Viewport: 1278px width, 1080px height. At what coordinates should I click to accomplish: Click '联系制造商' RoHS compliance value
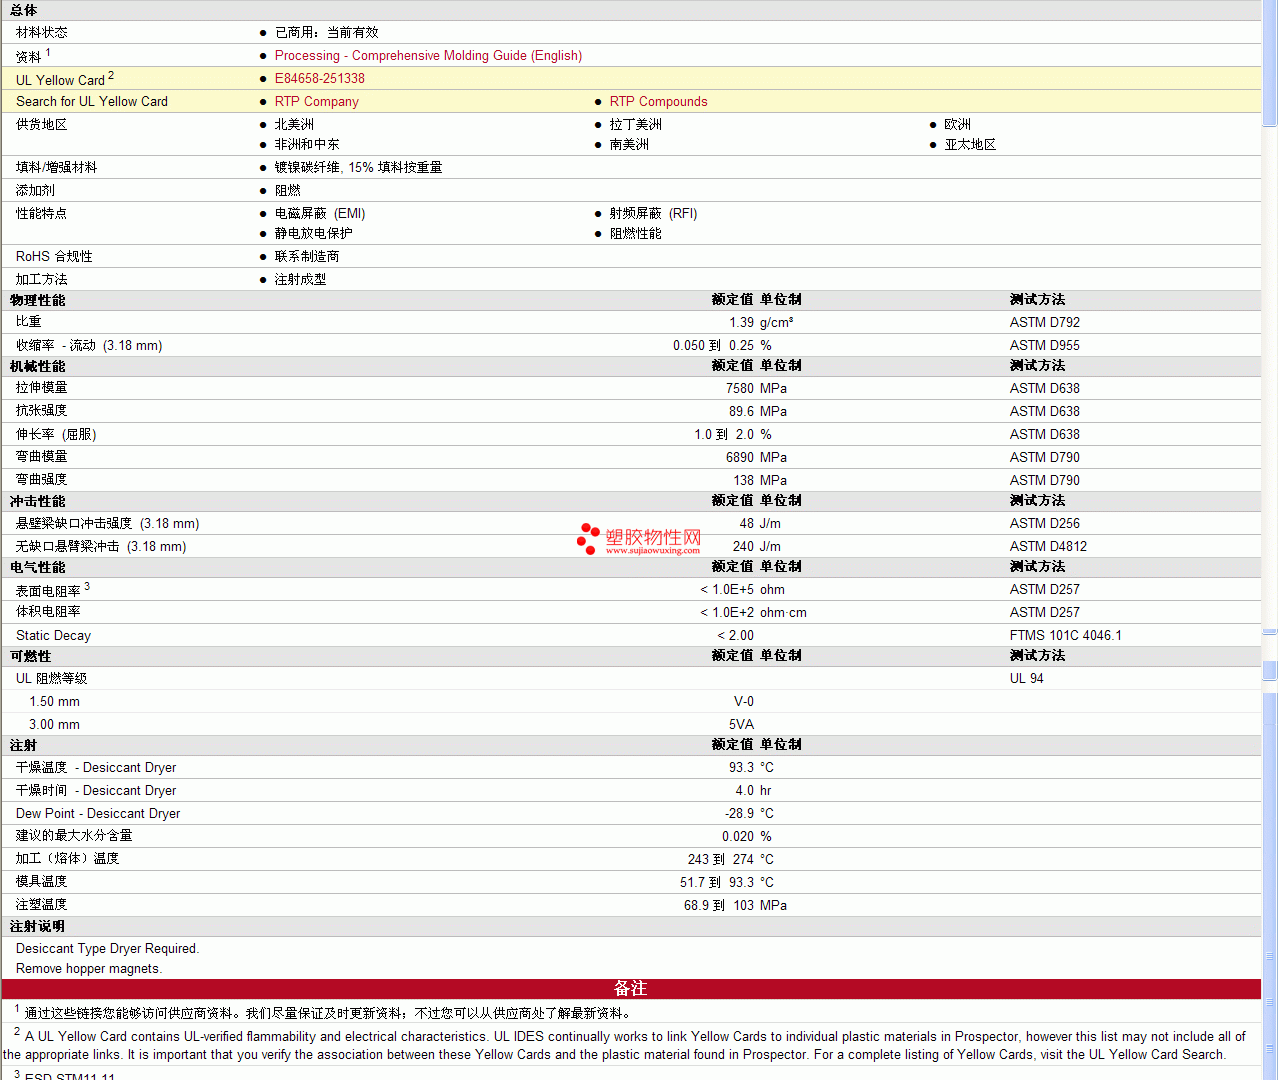point(307,257)
